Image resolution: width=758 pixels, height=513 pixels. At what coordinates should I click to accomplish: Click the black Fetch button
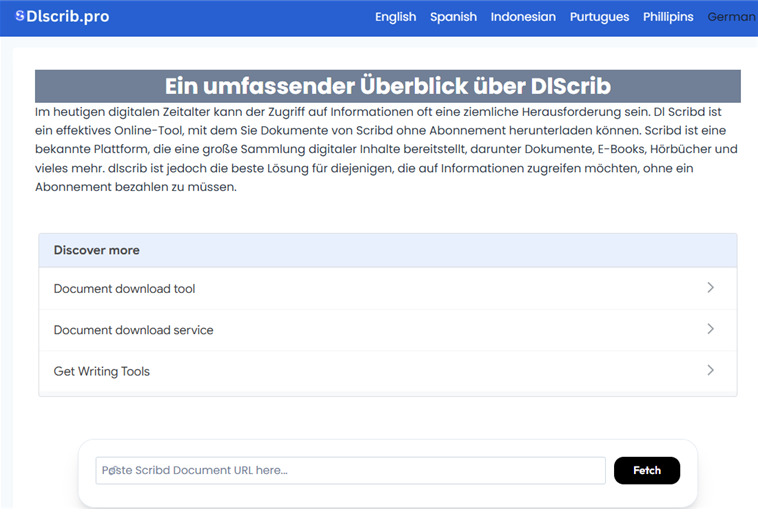(x=647, y=470)
